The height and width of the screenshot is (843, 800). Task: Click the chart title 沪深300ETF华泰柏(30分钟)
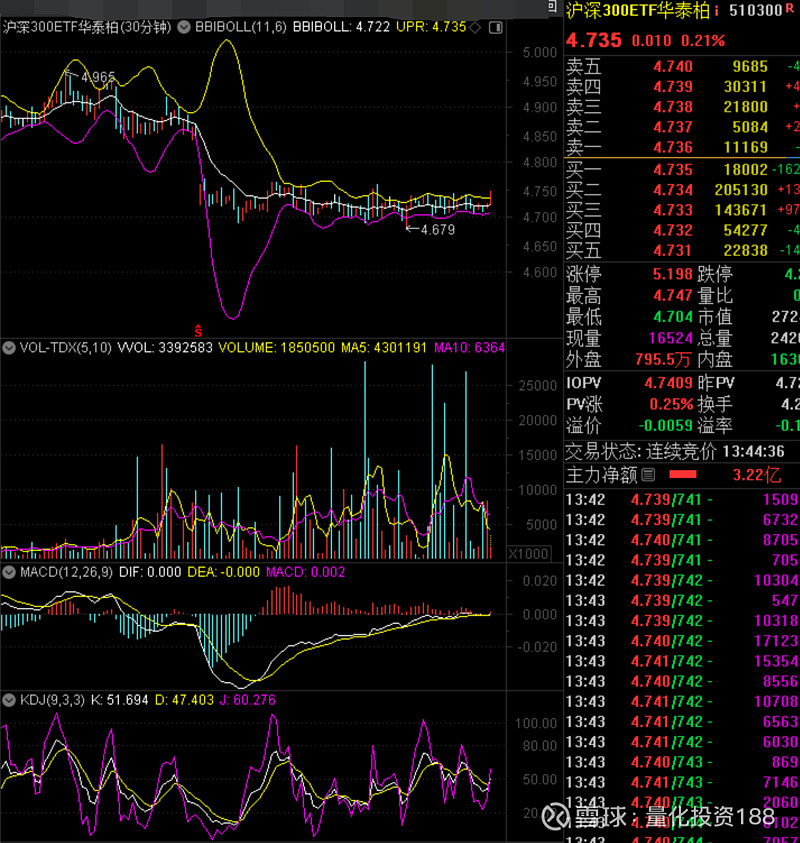click(87, 27)
